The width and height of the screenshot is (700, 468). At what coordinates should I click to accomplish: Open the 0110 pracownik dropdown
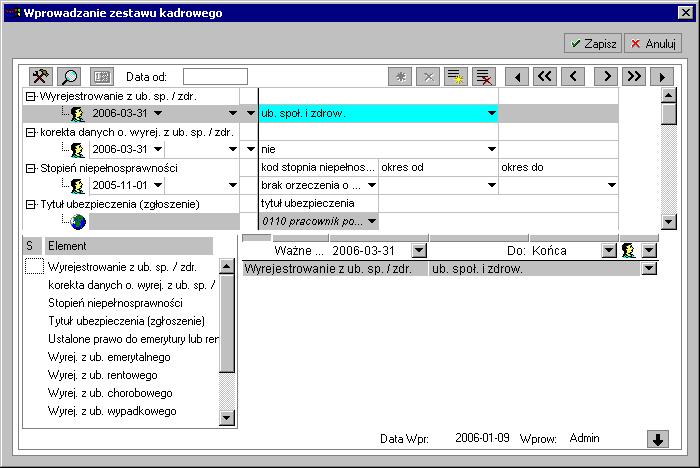(372, 221)
